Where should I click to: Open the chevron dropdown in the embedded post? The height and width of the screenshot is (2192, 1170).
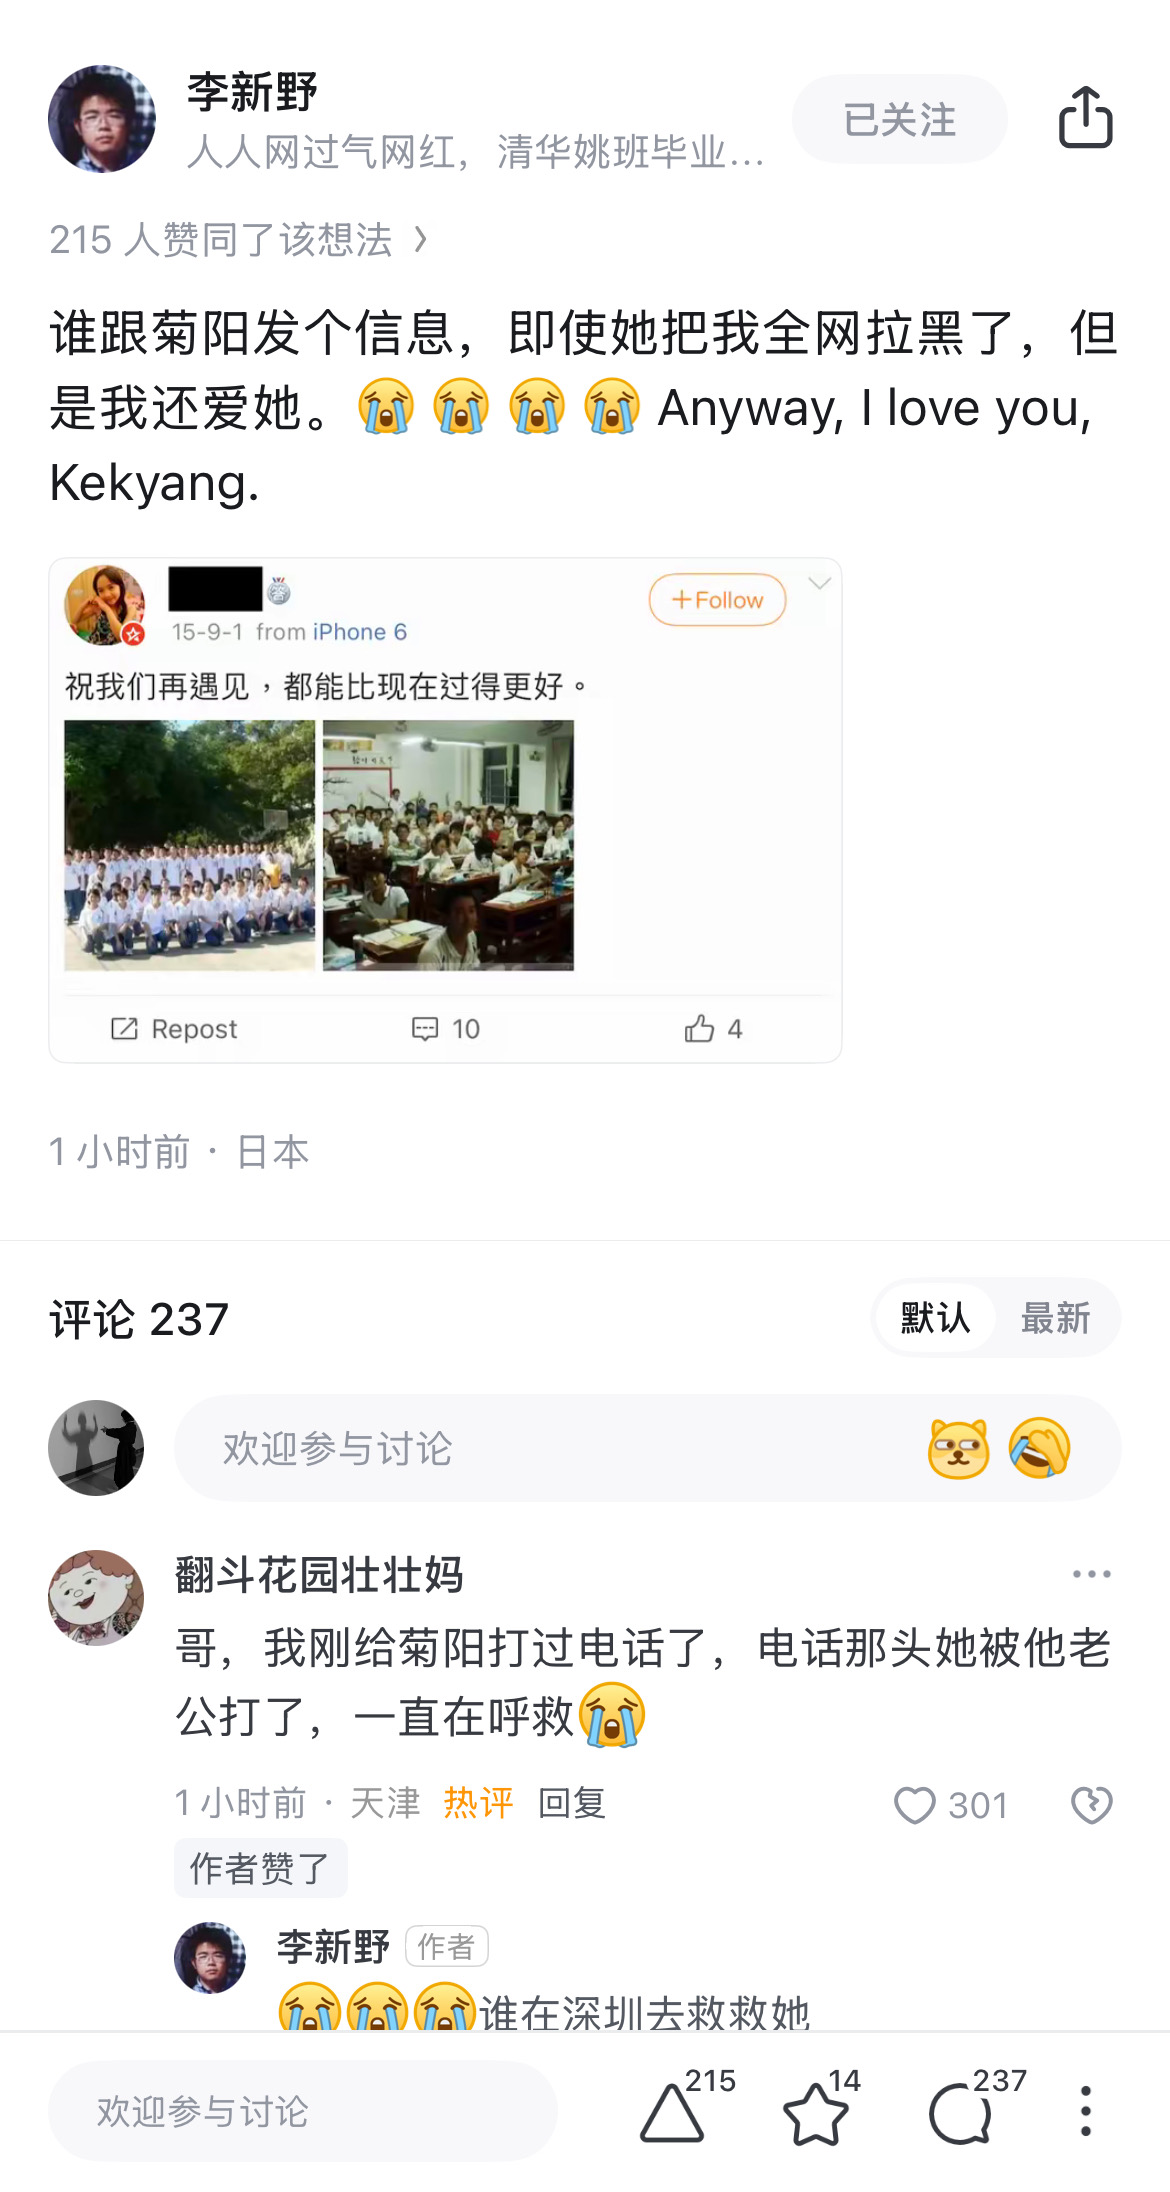click(x=819, y=584)
